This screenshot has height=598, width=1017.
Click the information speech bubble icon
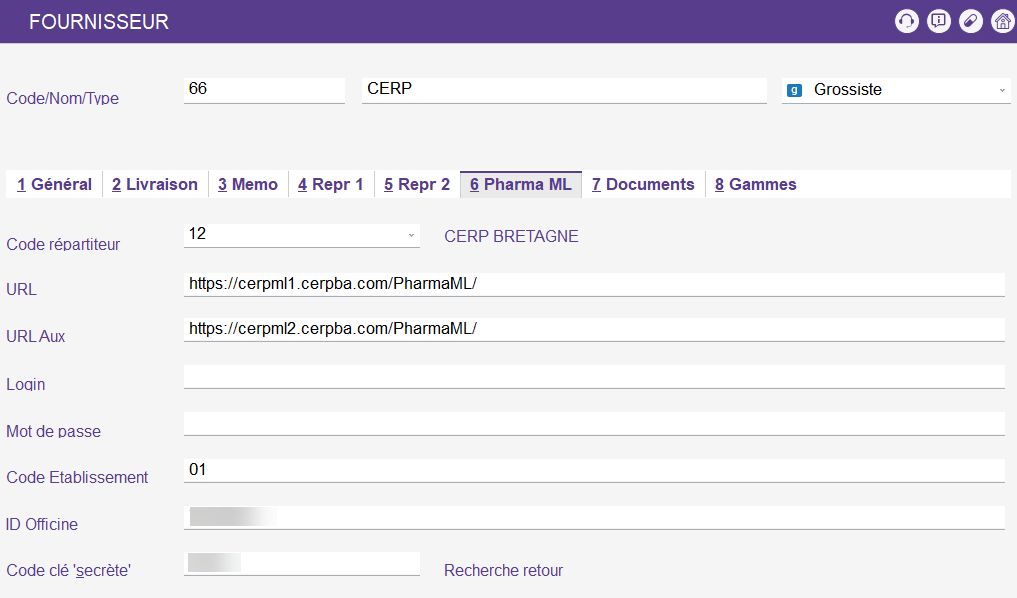tap(939, 21)
